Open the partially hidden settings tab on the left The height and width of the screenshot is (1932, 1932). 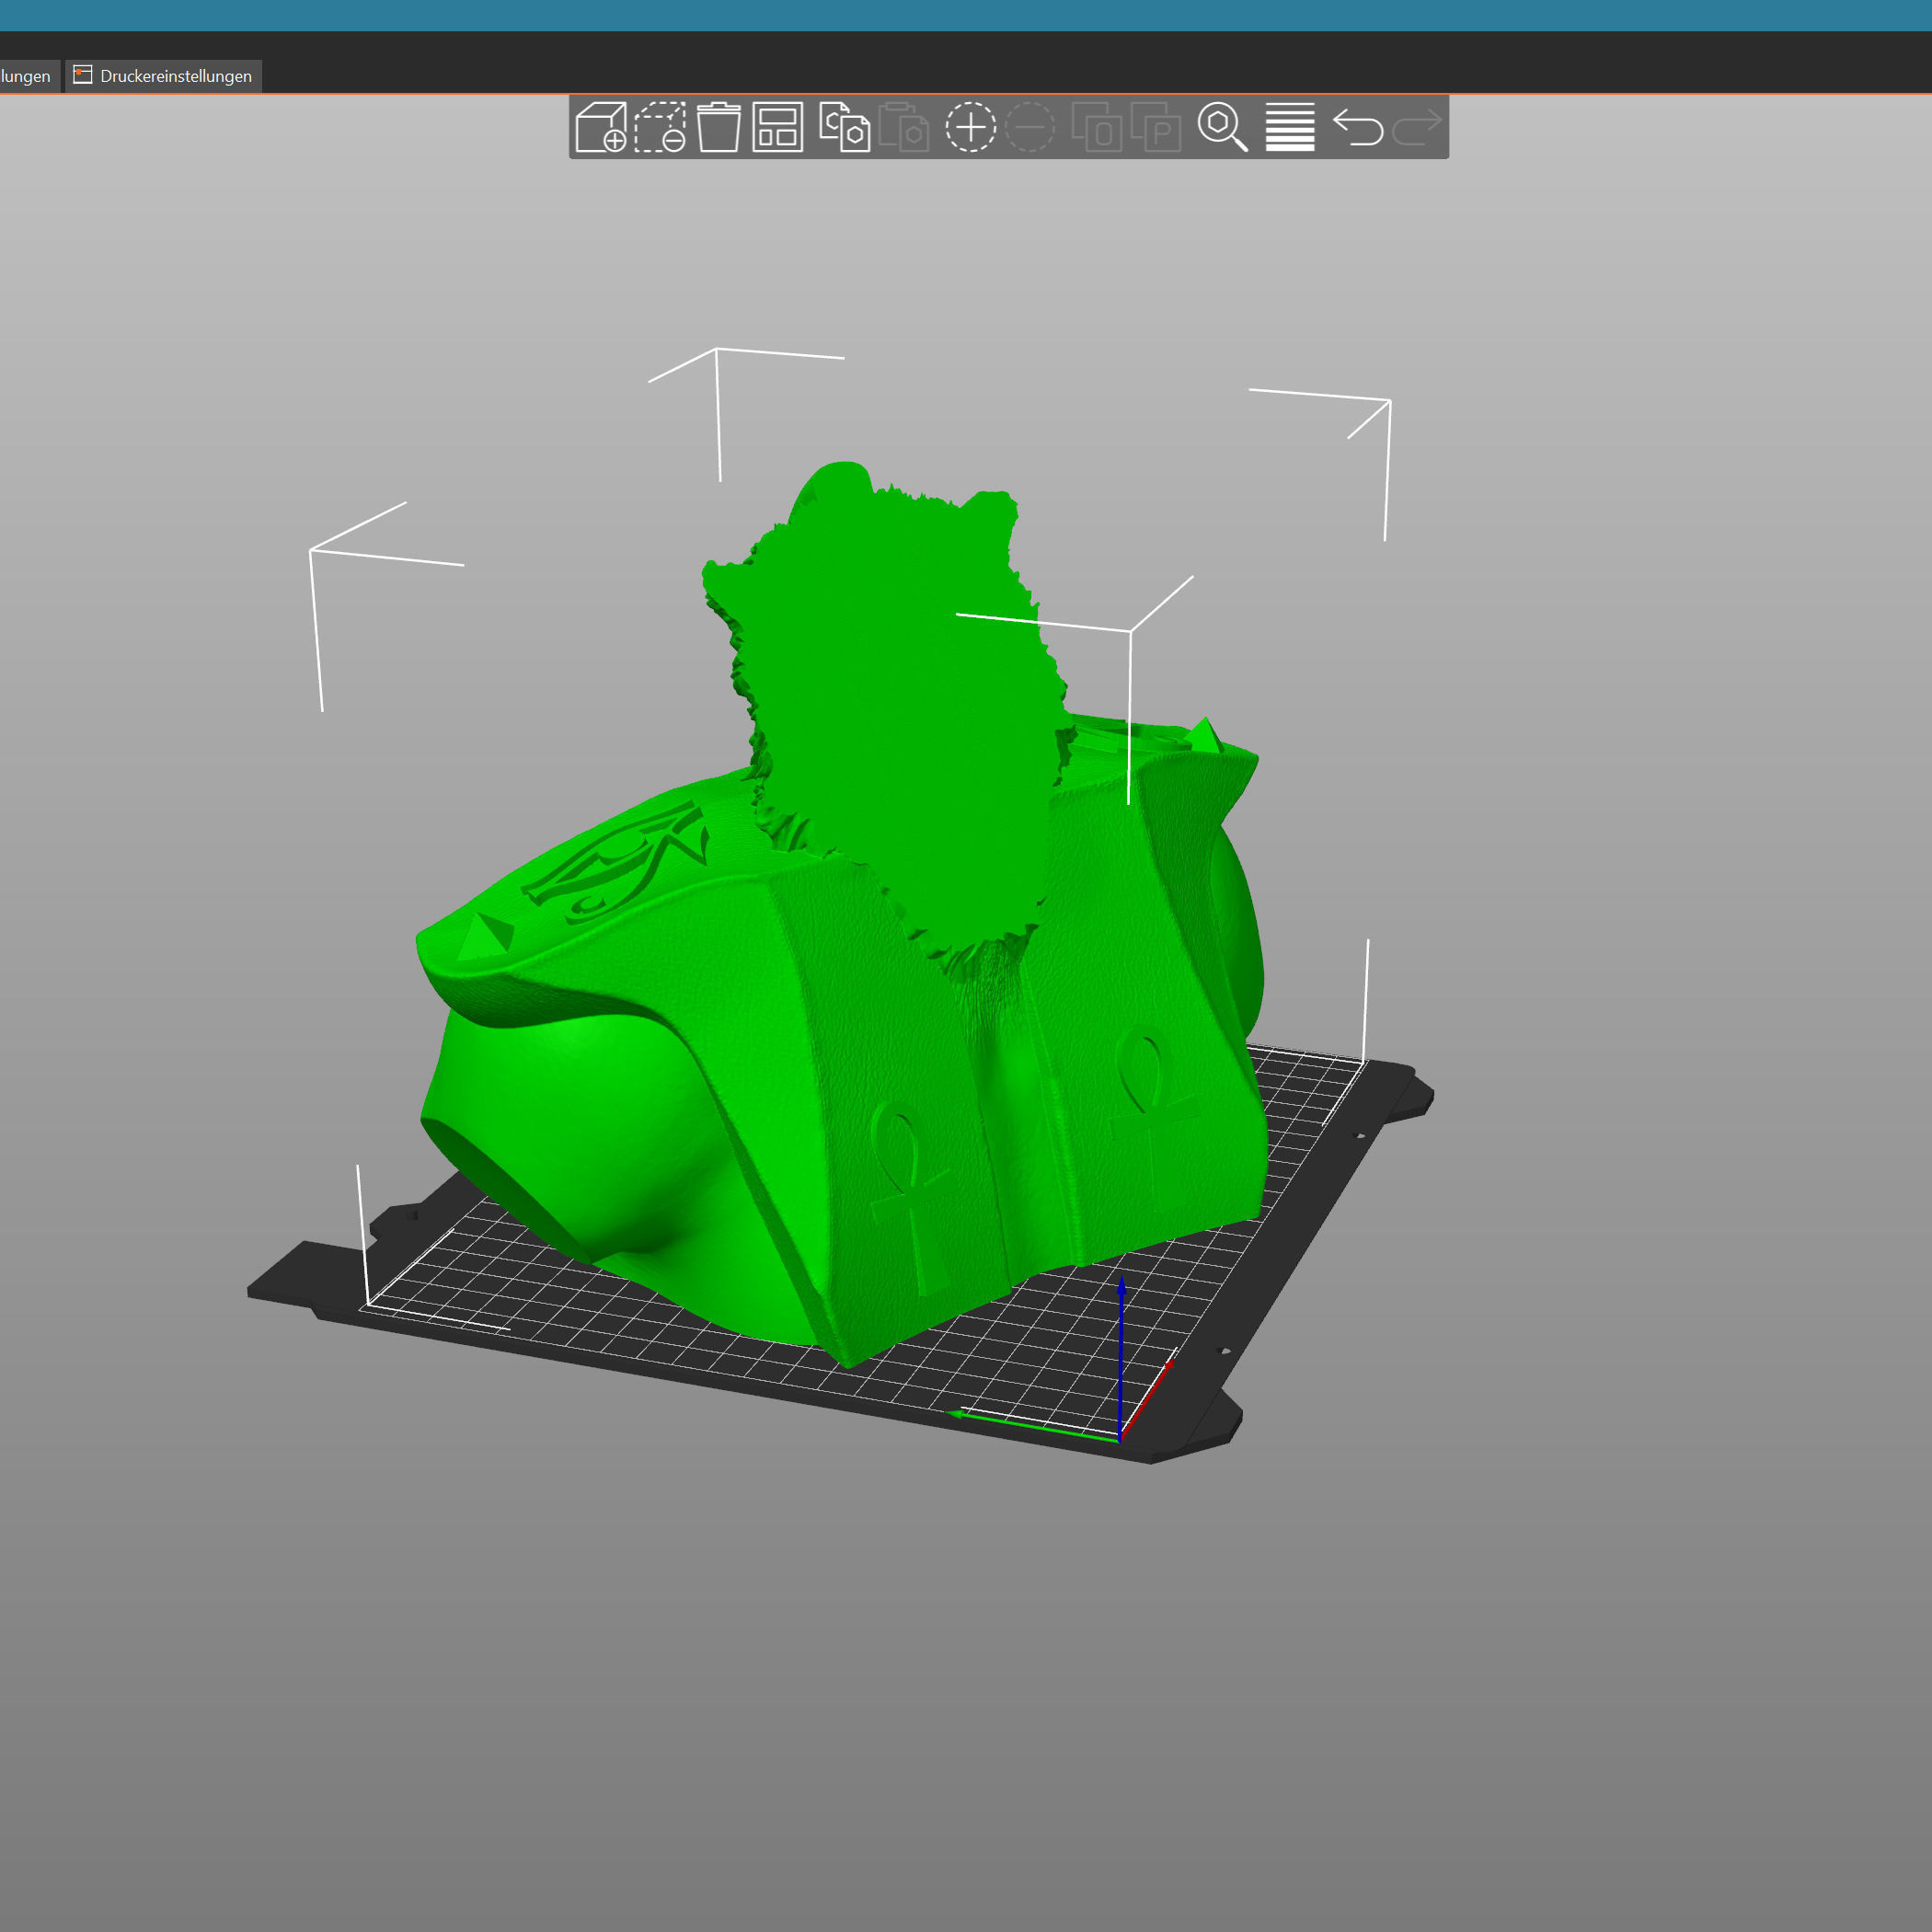pyautogui.click(x=25, y=75)
